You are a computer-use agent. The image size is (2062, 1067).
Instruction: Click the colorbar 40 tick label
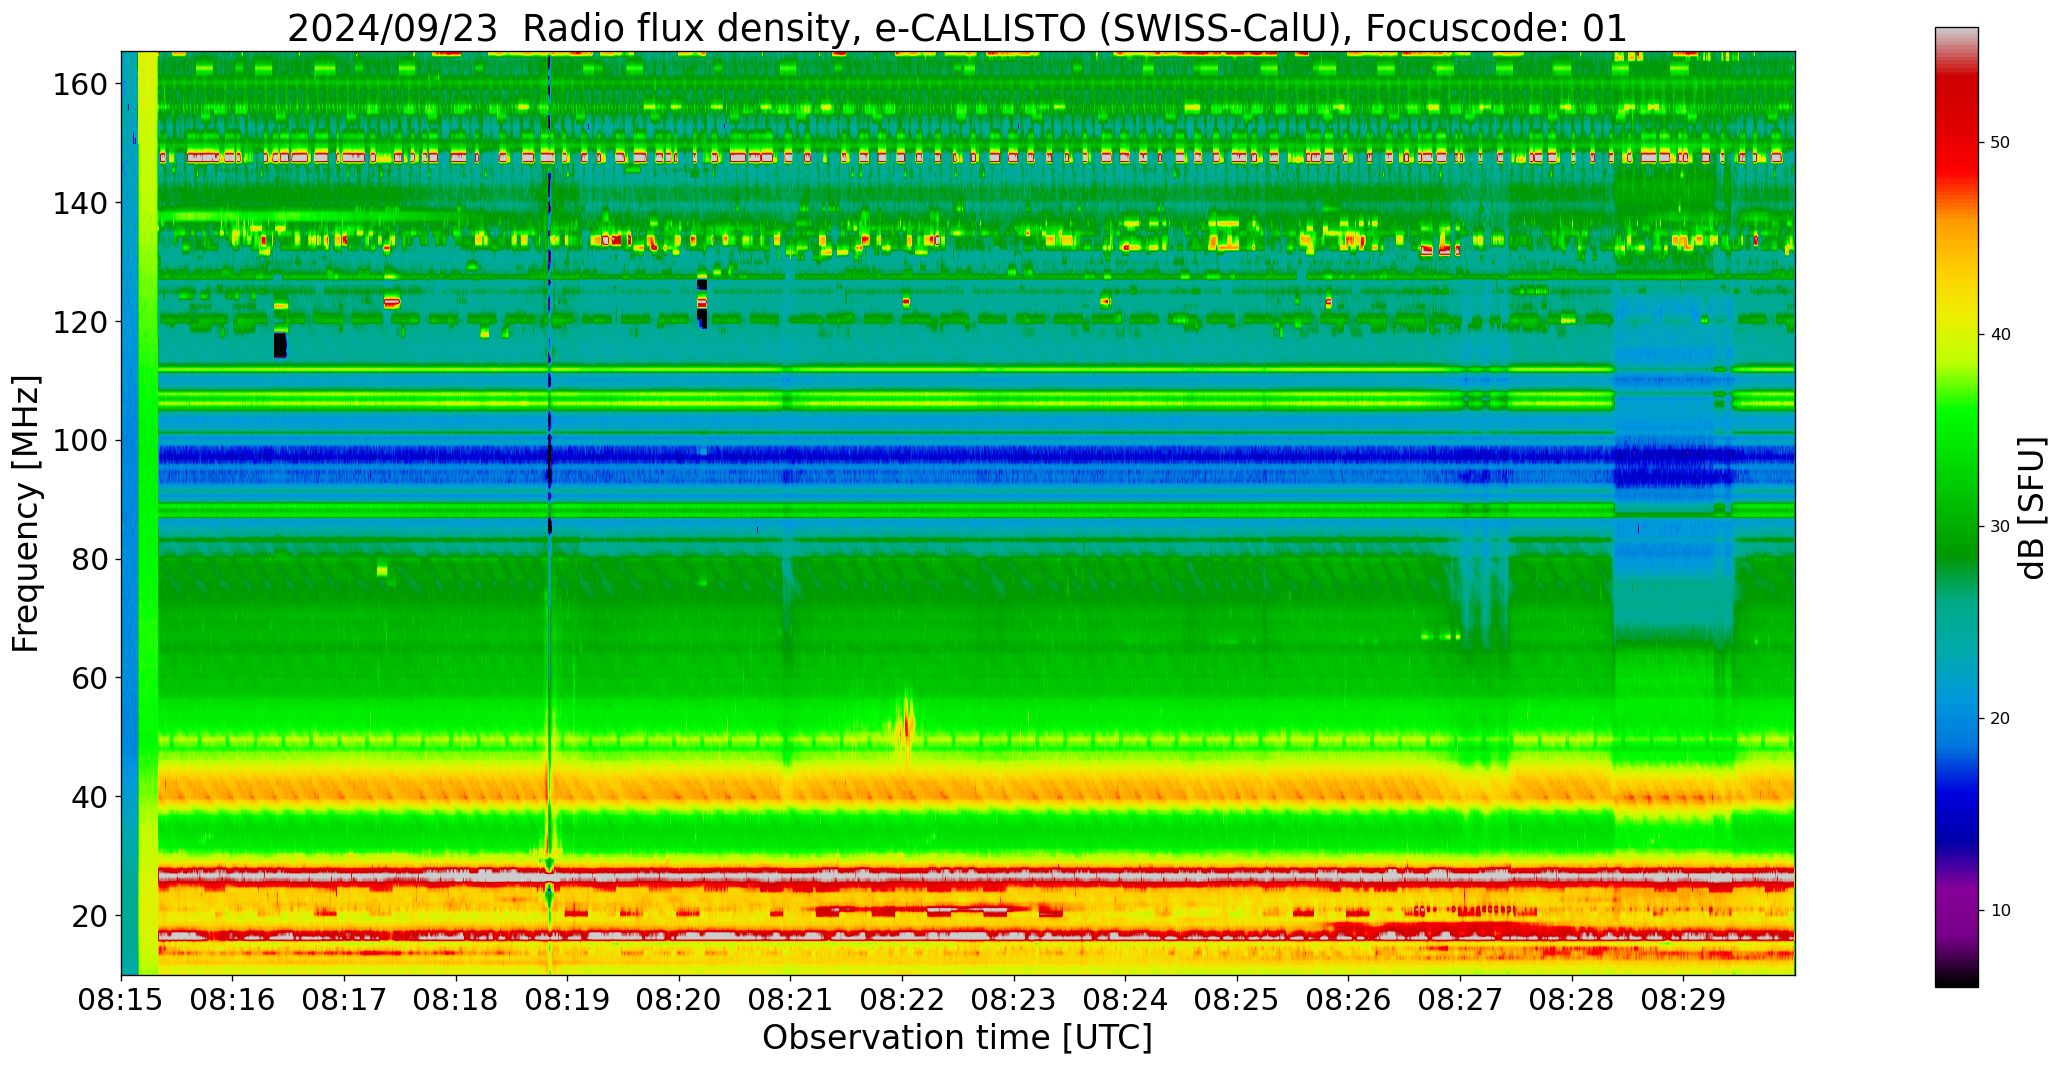pyautogui.click(x=2000, y=335)
